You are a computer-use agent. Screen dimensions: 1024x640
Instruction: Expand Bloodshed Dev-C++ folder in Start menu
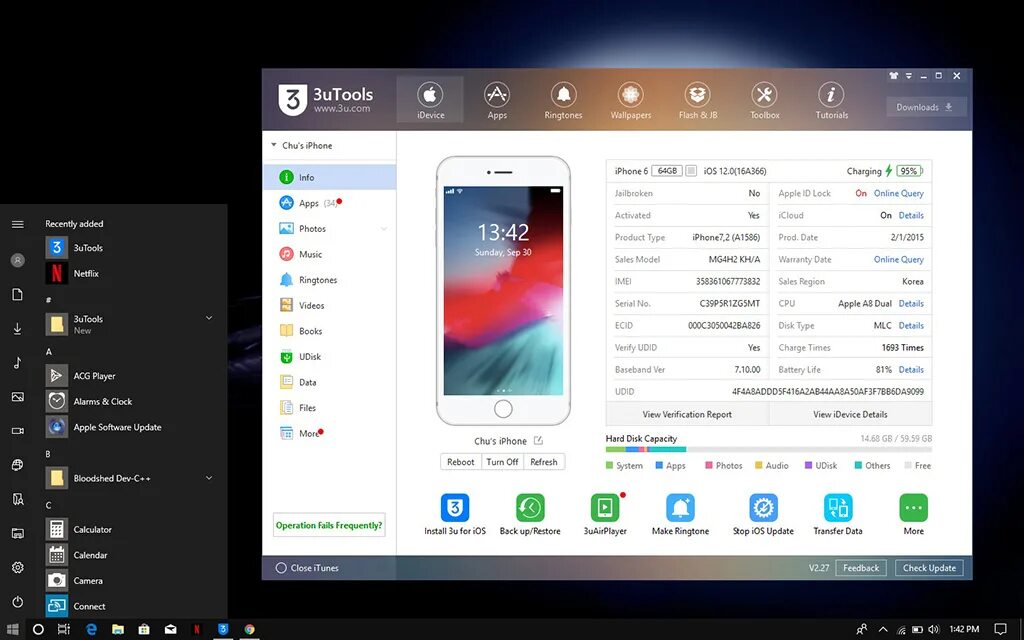(x=209, y=478)
